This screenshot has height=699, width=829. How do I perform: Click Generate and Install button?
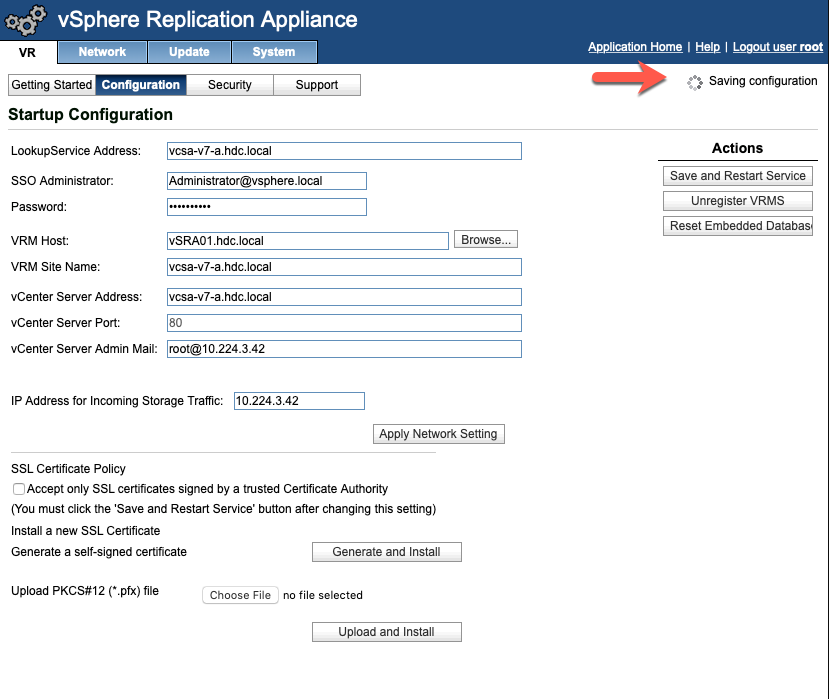[386, 551]
